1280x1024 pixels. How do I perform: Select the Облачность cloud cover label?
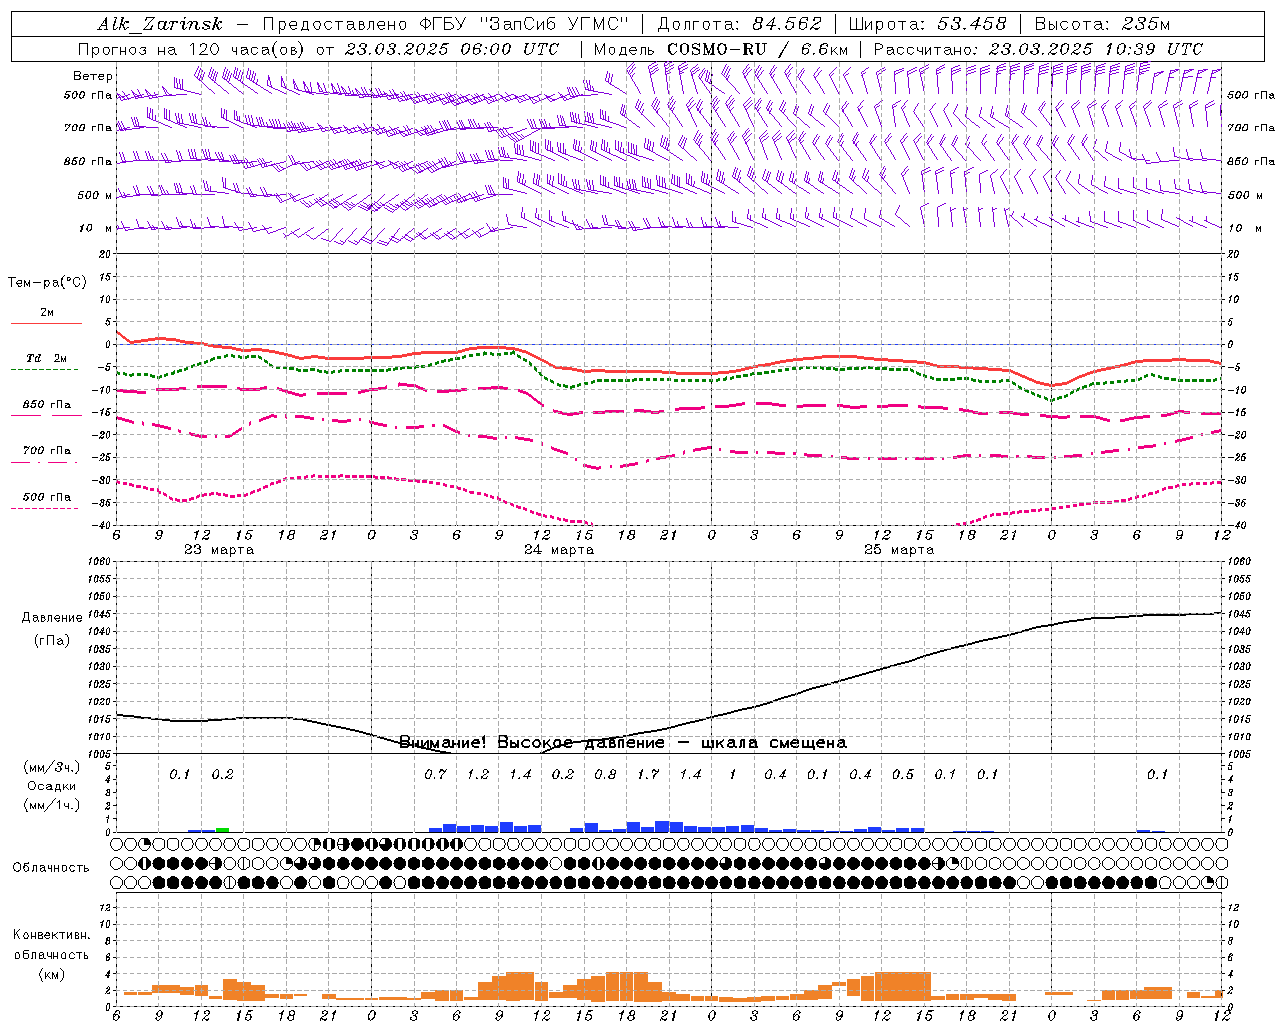[x=51, y=868]
